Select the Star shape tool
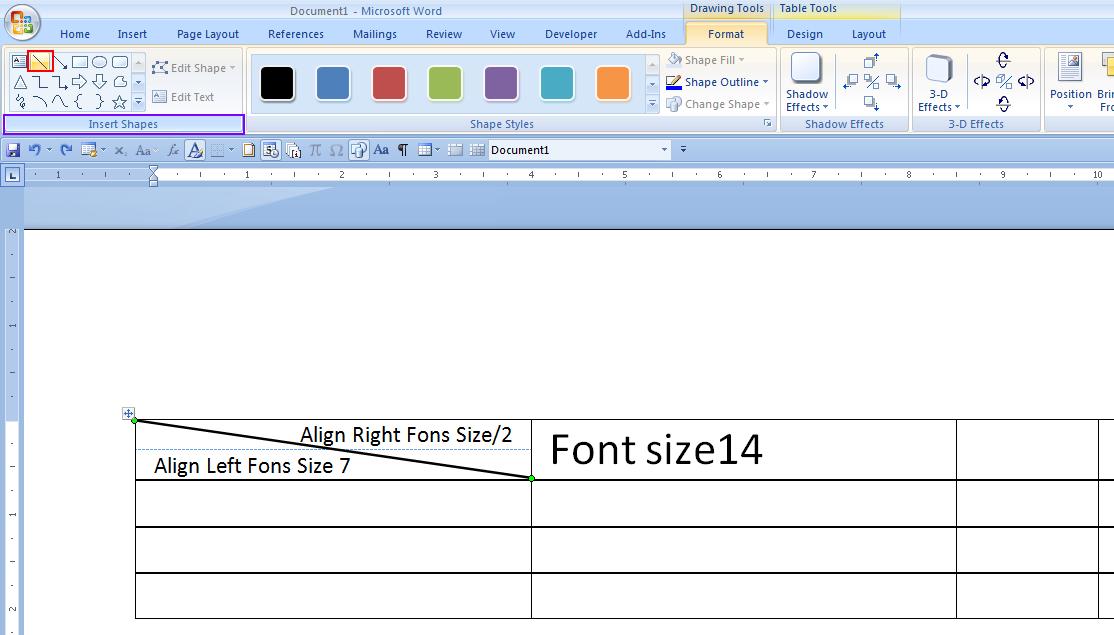Viewport: 1114px width, 635px height. pyautogui.click(x=118, y=101)
